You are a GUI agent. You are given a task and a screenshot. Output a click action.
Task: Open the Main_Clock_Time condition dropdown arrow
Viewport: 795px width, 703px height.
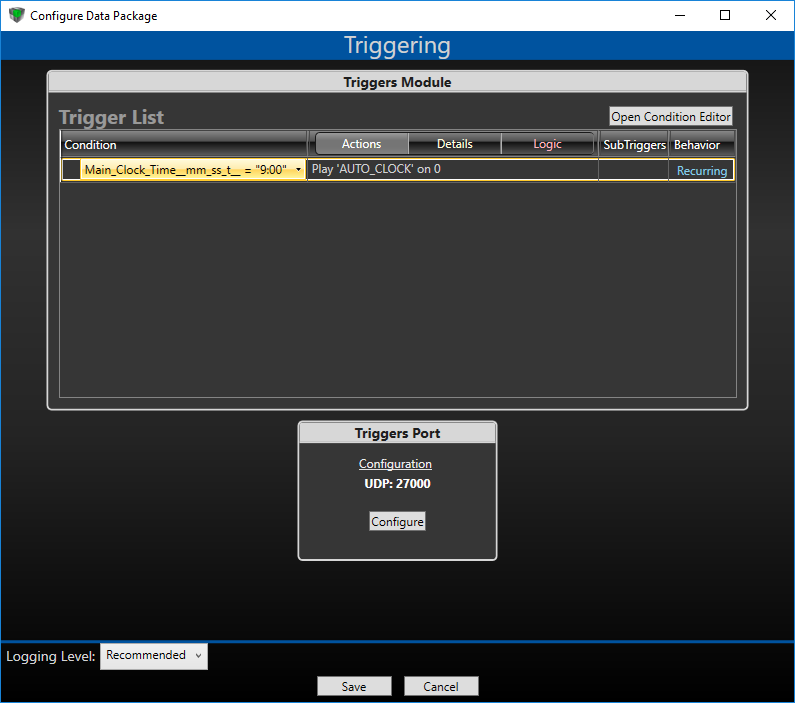[x=298, y=170]
